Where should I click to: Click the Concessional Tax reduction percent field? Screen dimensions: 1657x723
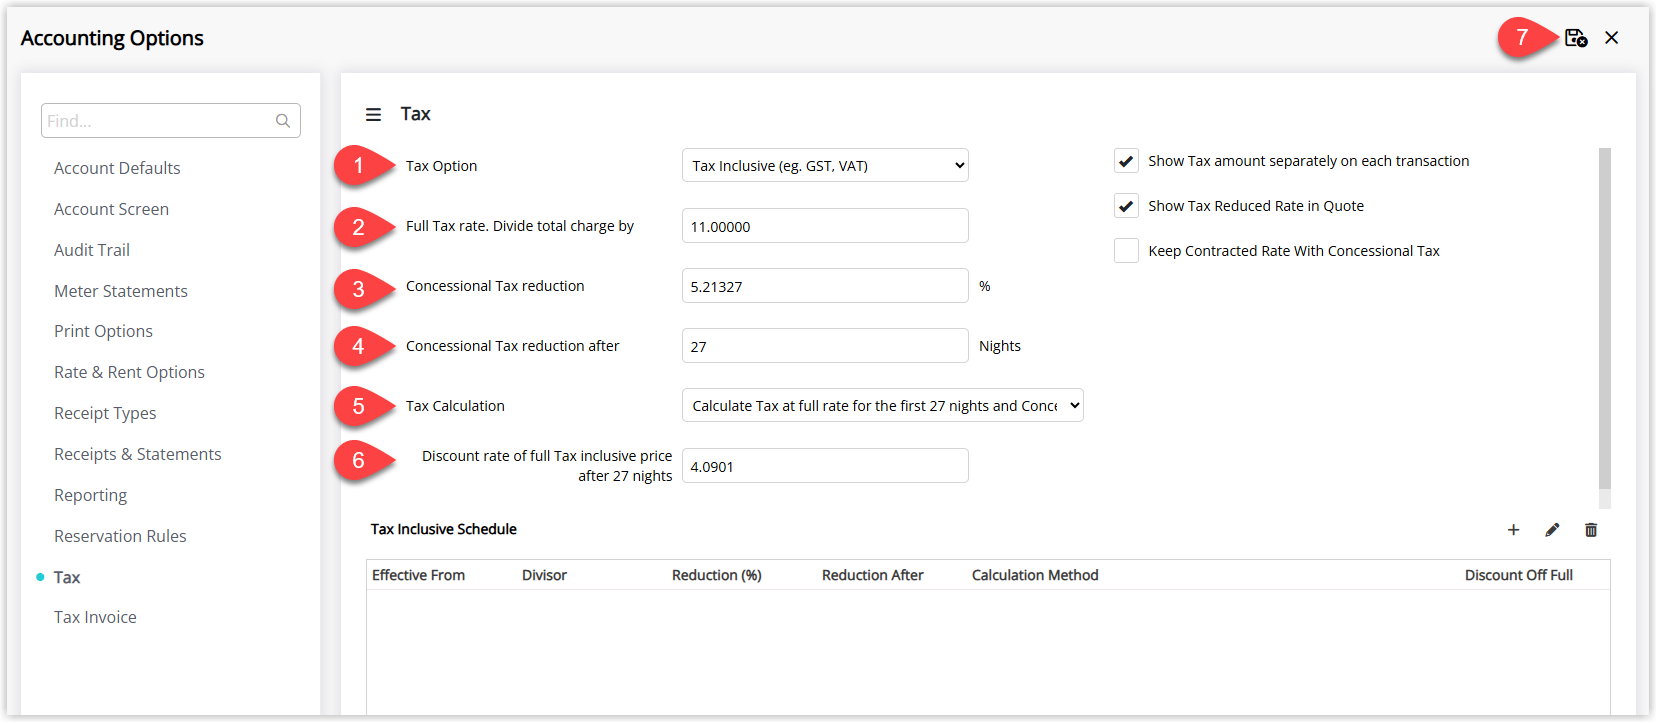coord(825,286)
